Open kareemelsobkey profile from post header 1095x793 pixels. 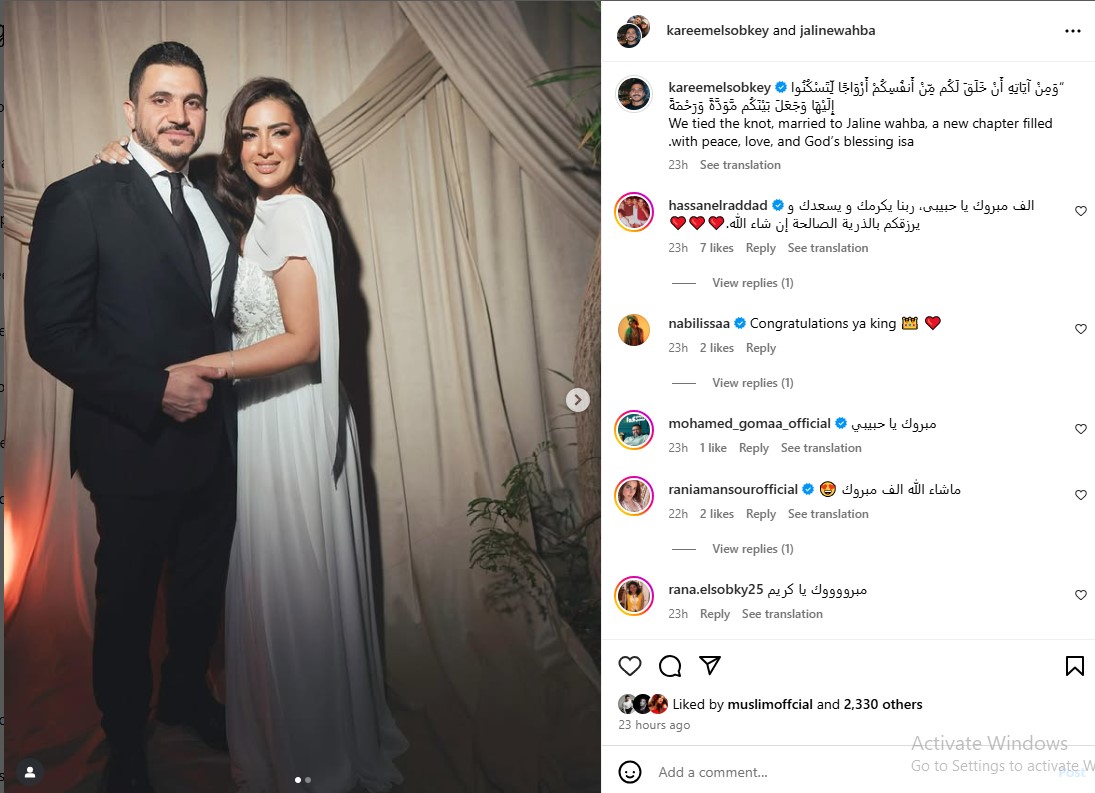pos(717,31)
